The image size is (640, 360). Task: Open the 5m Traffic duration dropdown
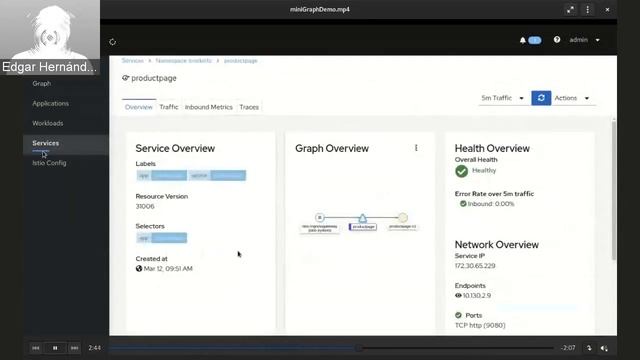tap(502, 98)
